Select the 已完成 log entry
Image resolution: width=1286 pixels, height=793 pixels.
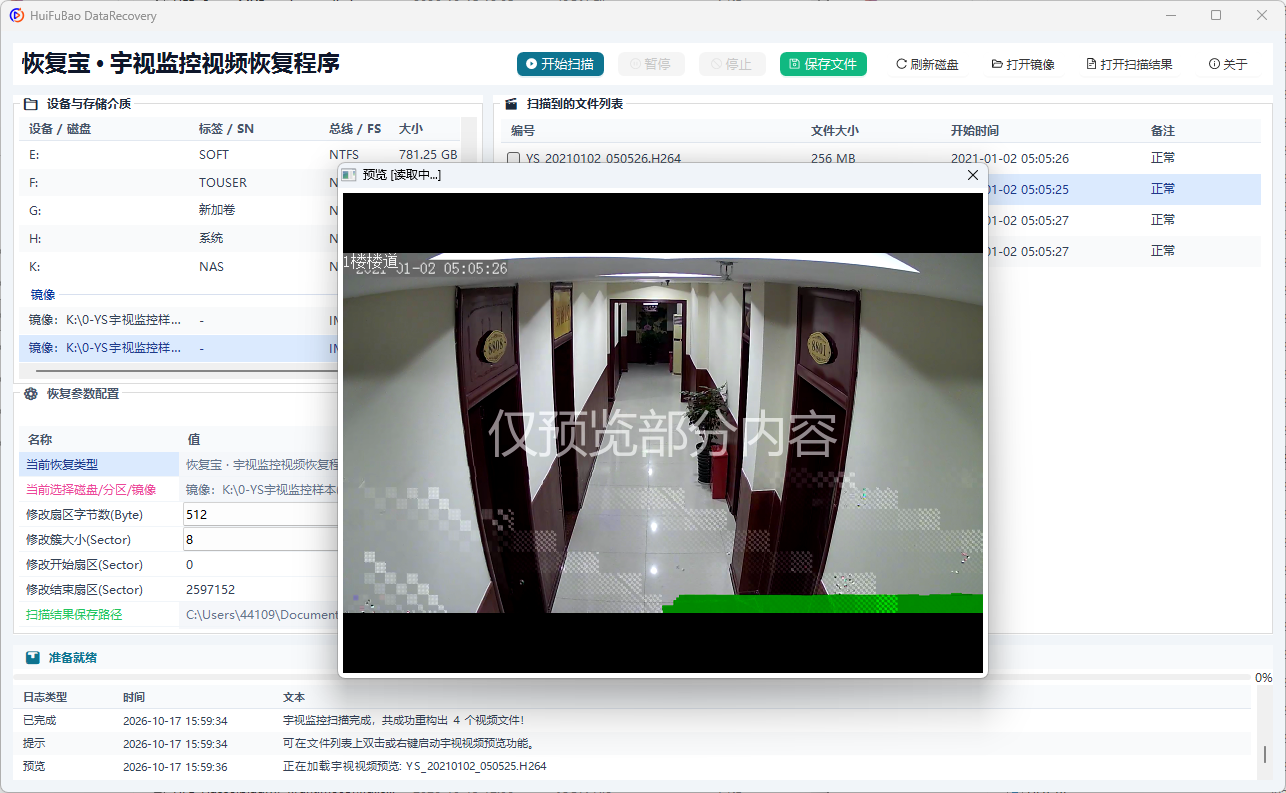pos(632,720)
